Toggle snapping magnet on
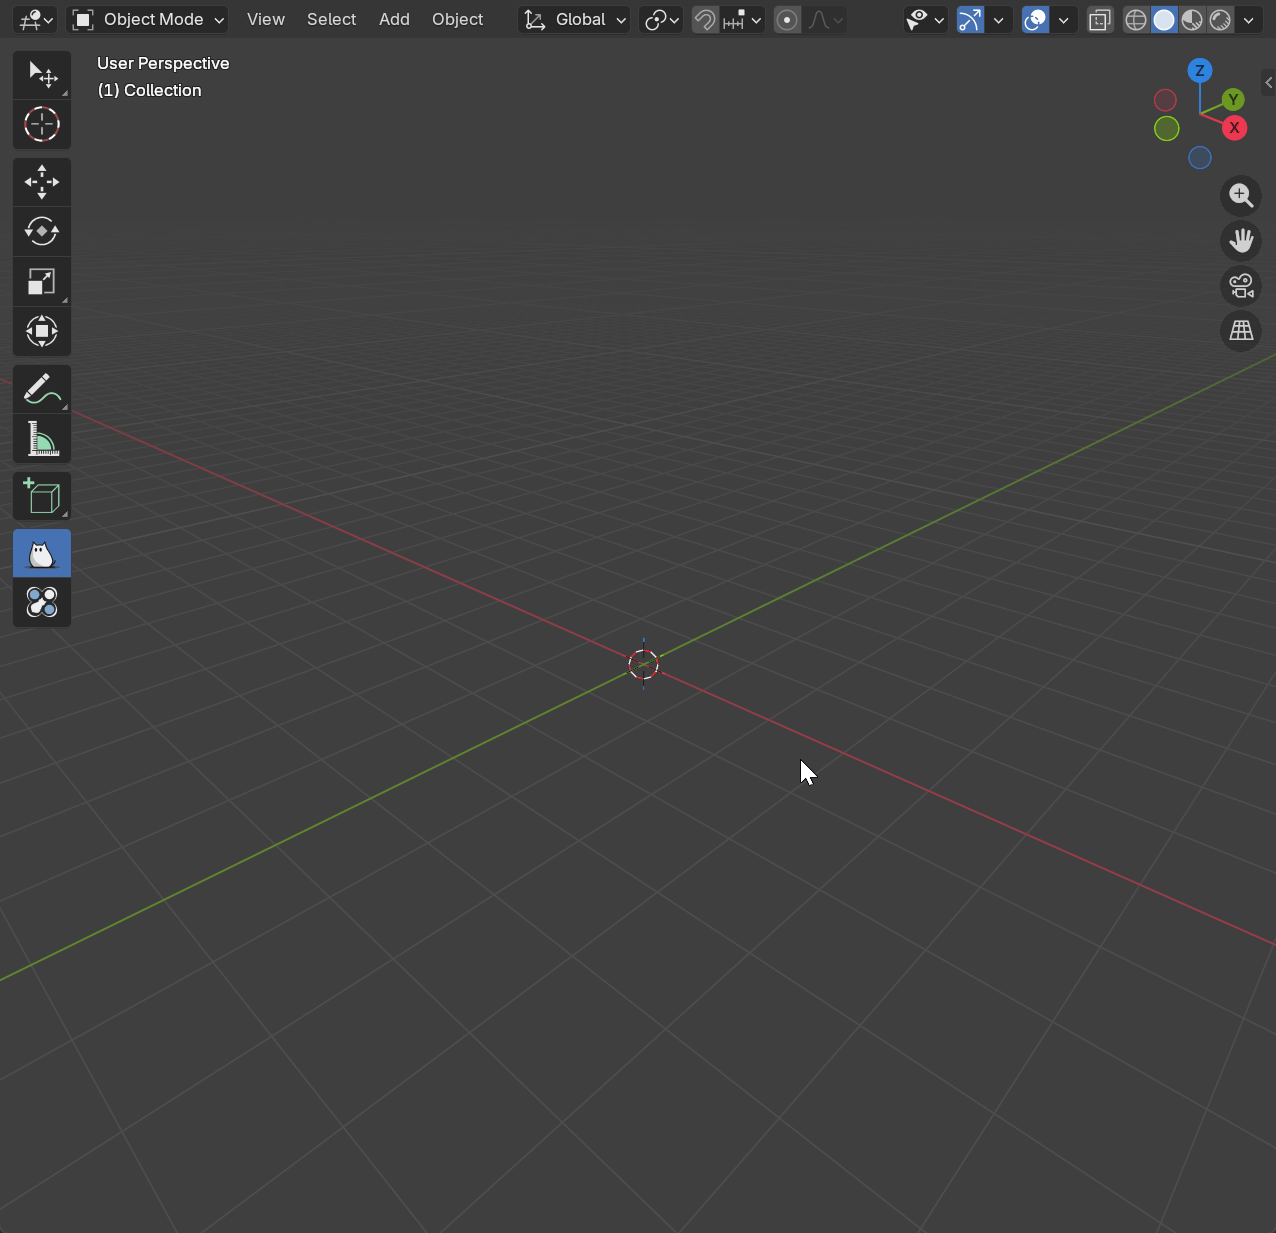The height and width of the screenshot is (1233, 1276). point(705,20)
